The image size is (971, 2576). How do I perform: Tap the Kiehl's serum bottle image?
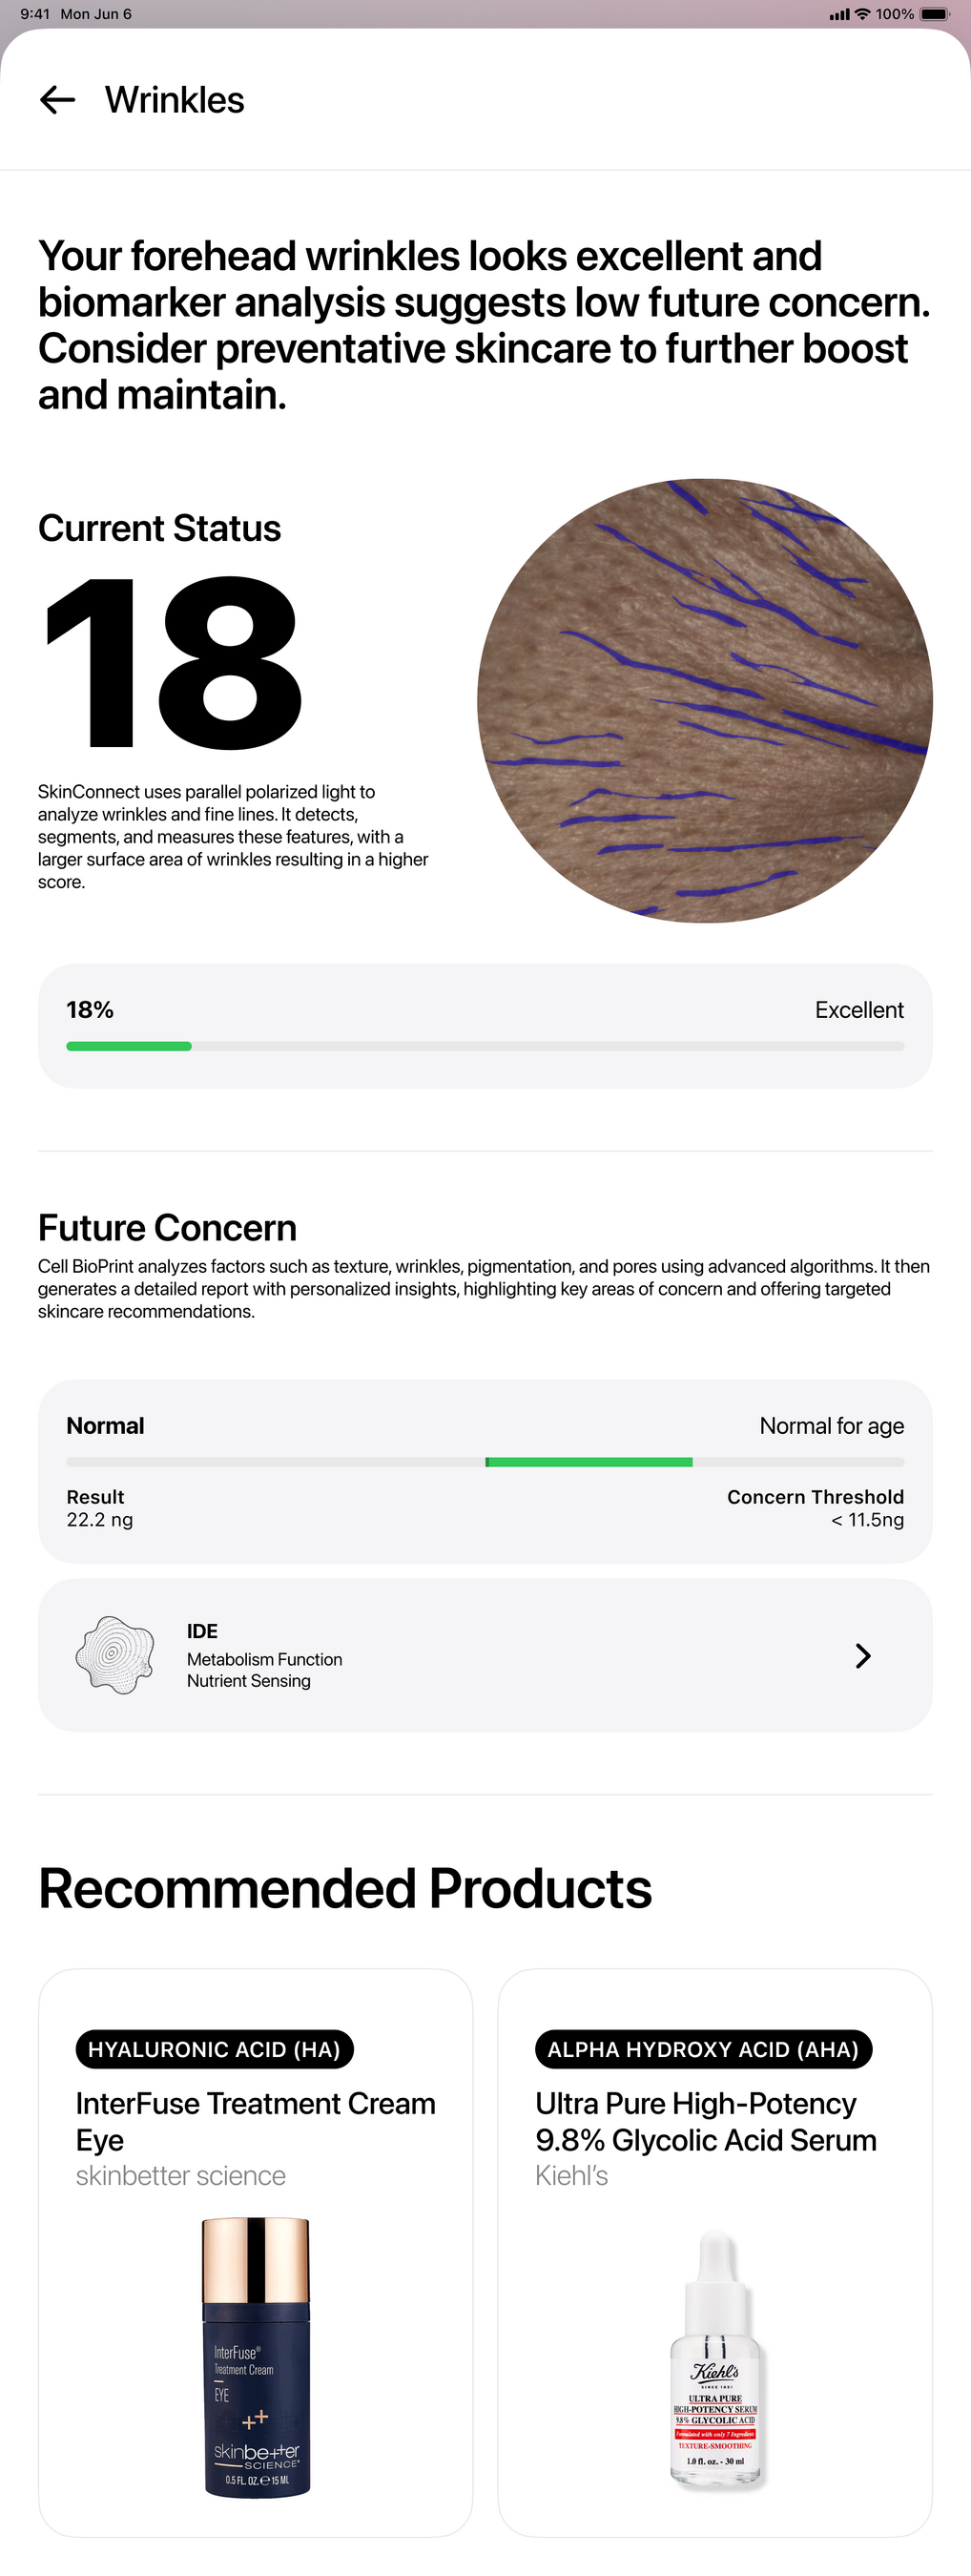tap(715, 2360)
